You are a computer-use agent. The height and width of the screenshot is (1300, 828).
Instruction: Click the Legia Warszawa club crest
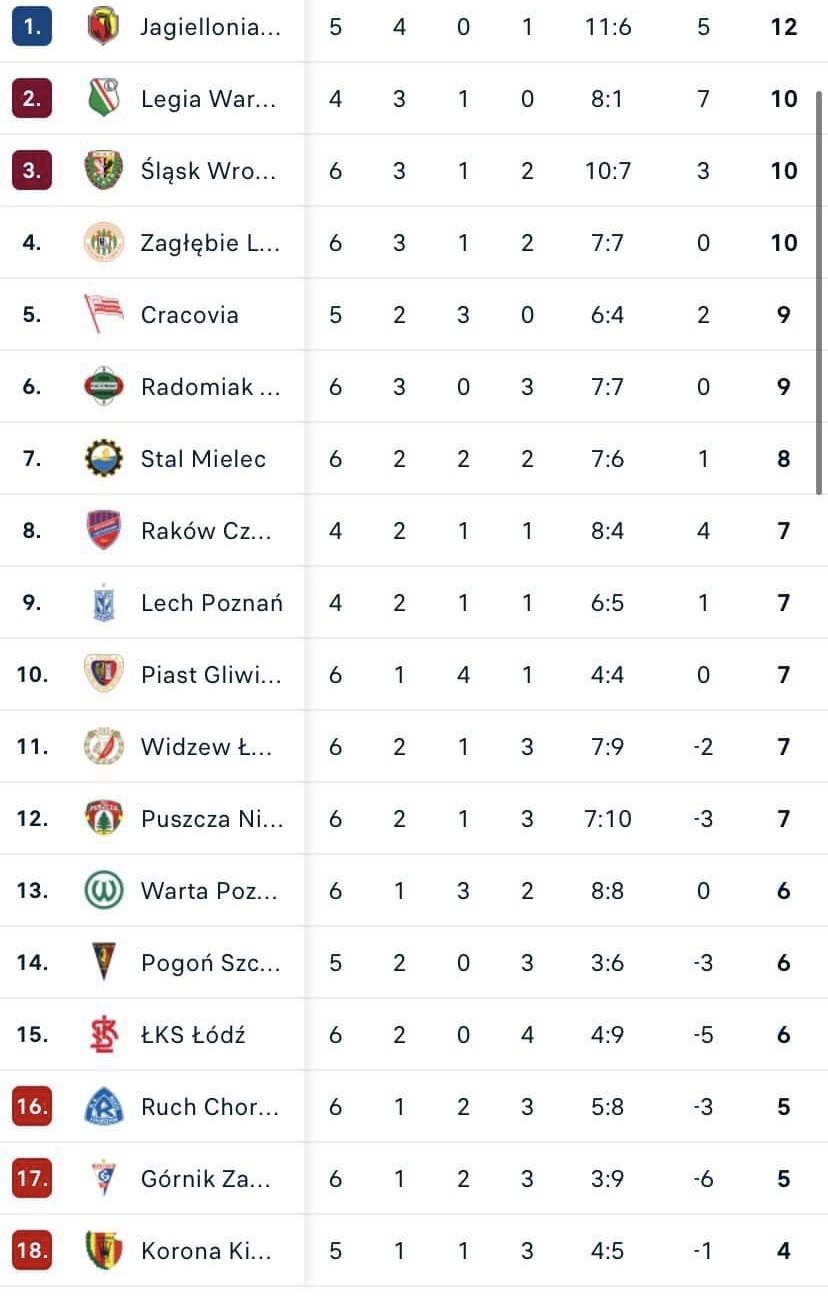point(103,98)
